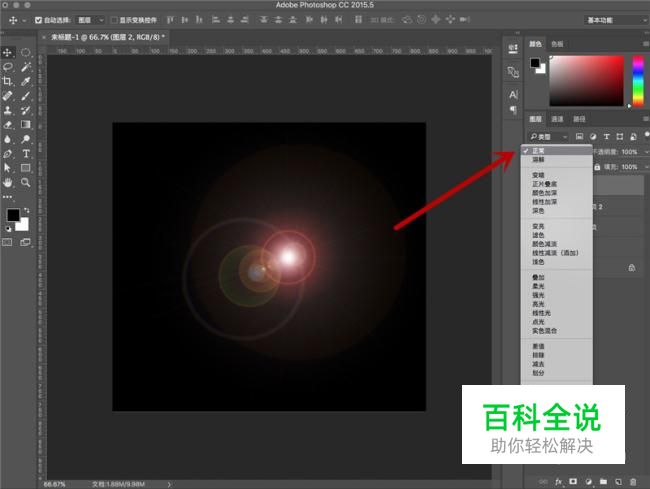Image resolution: width=650 pixels, height=489 pixels.
Task: Select the Eraser tool
Action: [7, 125]
